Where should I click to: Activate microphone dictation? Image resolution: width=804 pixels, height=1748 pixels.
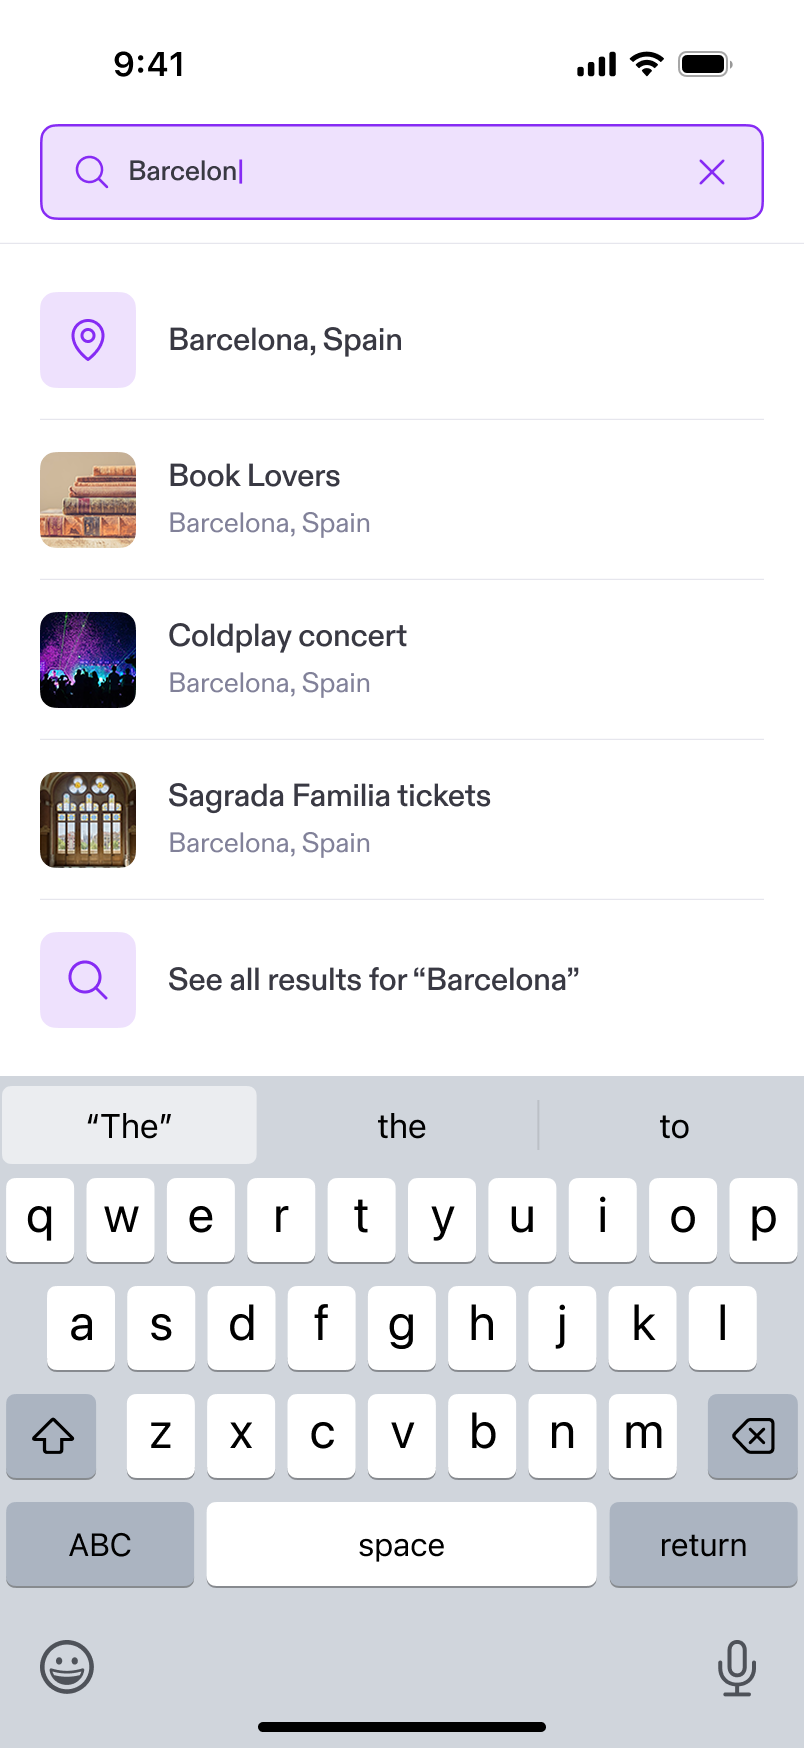click(x=736, y=1667)
